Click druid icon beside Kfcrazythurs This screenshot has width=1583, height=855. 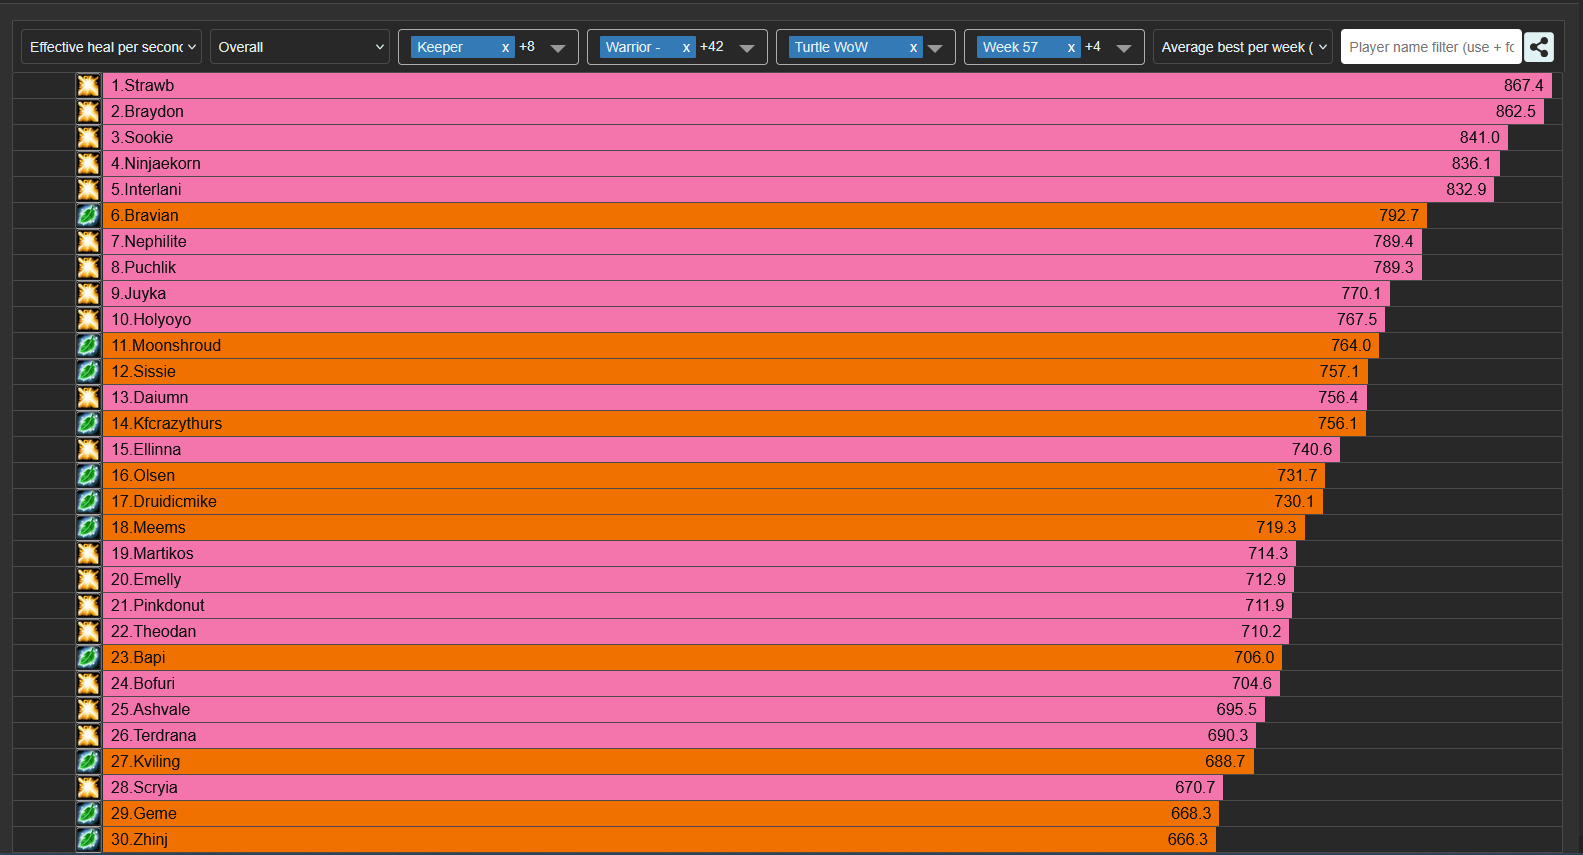(88, 424)
